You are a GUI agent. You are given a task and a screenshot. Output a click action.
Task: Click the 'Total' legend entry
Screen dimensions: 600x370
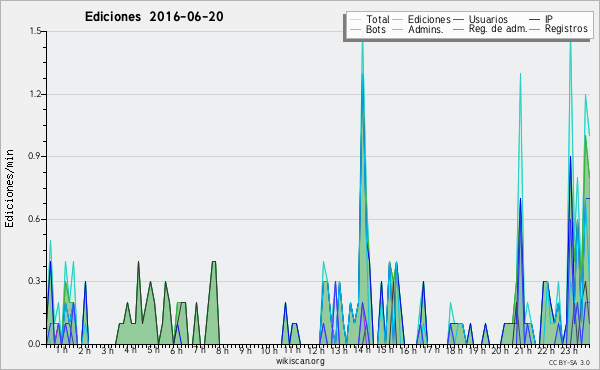pos(377,19)
